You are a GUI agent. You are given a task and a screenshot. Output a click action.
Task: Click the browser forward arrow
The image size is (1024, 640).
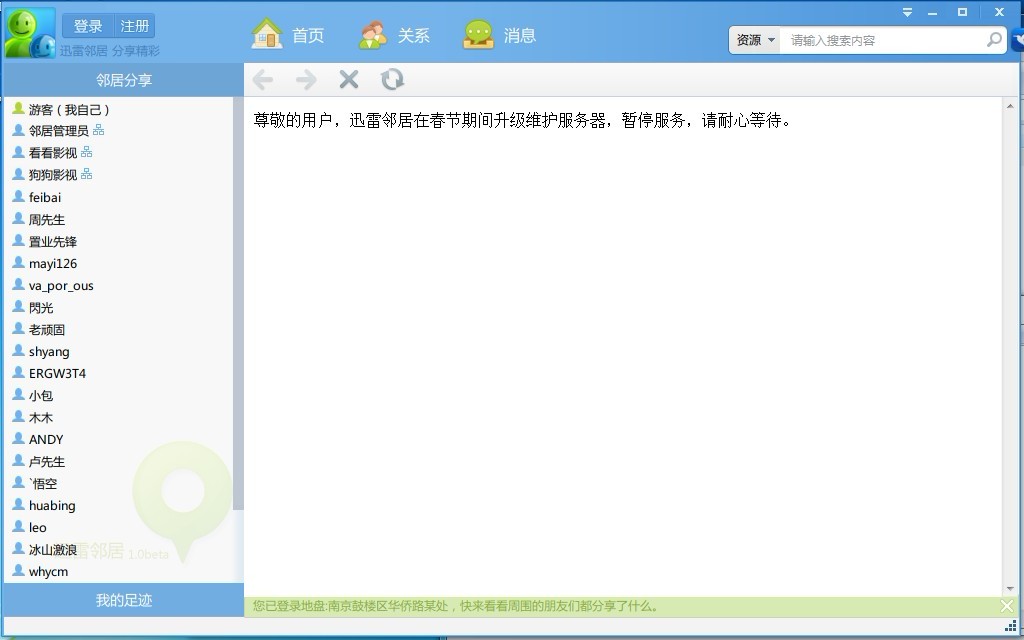(x=306, y=80)
